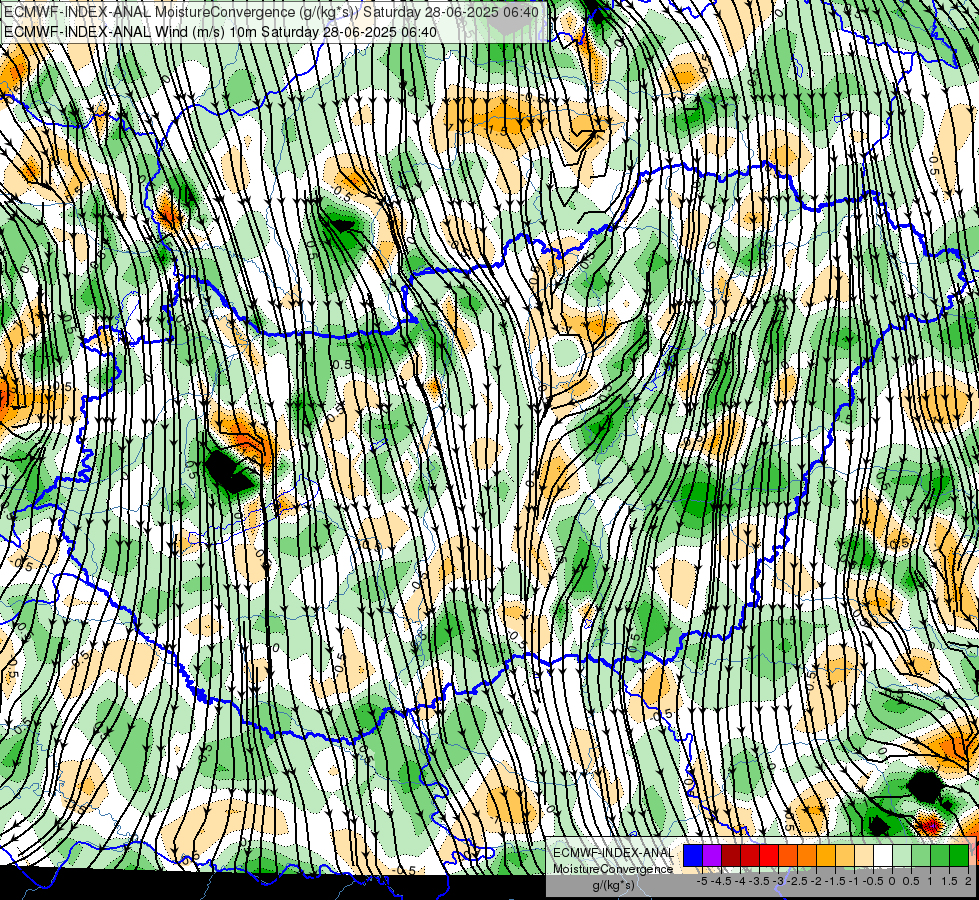Click the -4.5 legend tick label
Screen dimensions: 979x900
tap(721, 881)
